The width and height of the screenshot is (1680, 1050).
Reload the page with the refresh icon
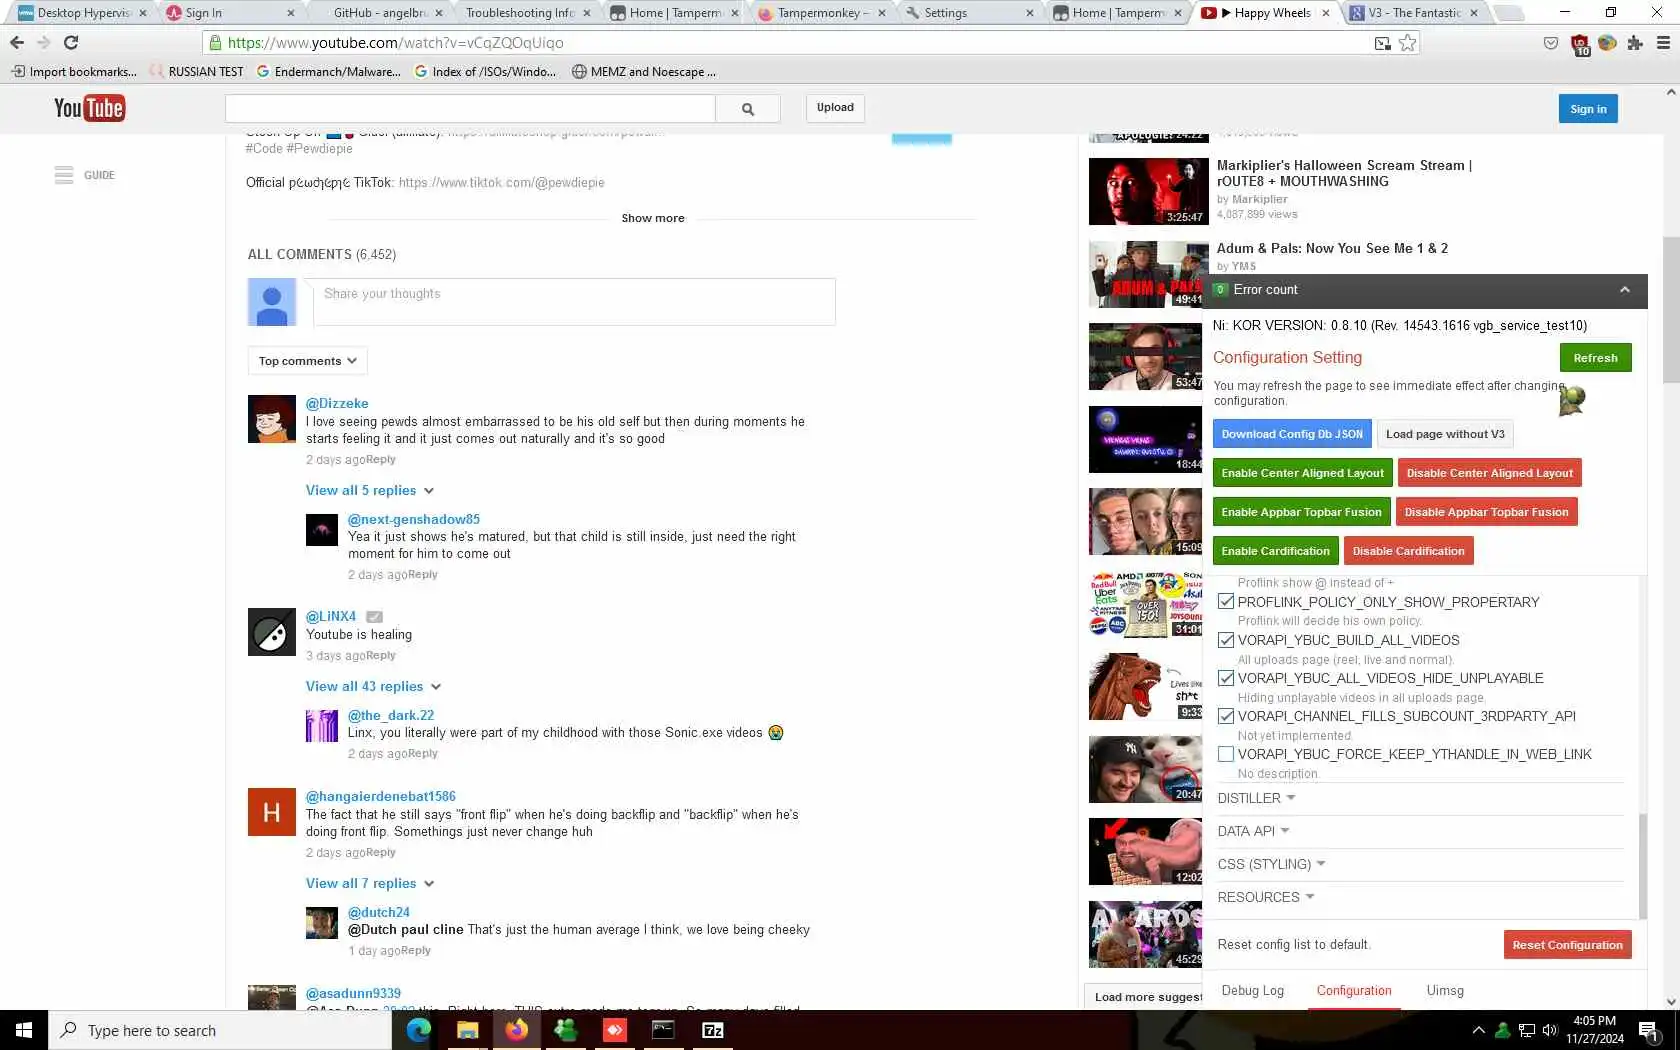pyautogui.click(x=71, y=42)
